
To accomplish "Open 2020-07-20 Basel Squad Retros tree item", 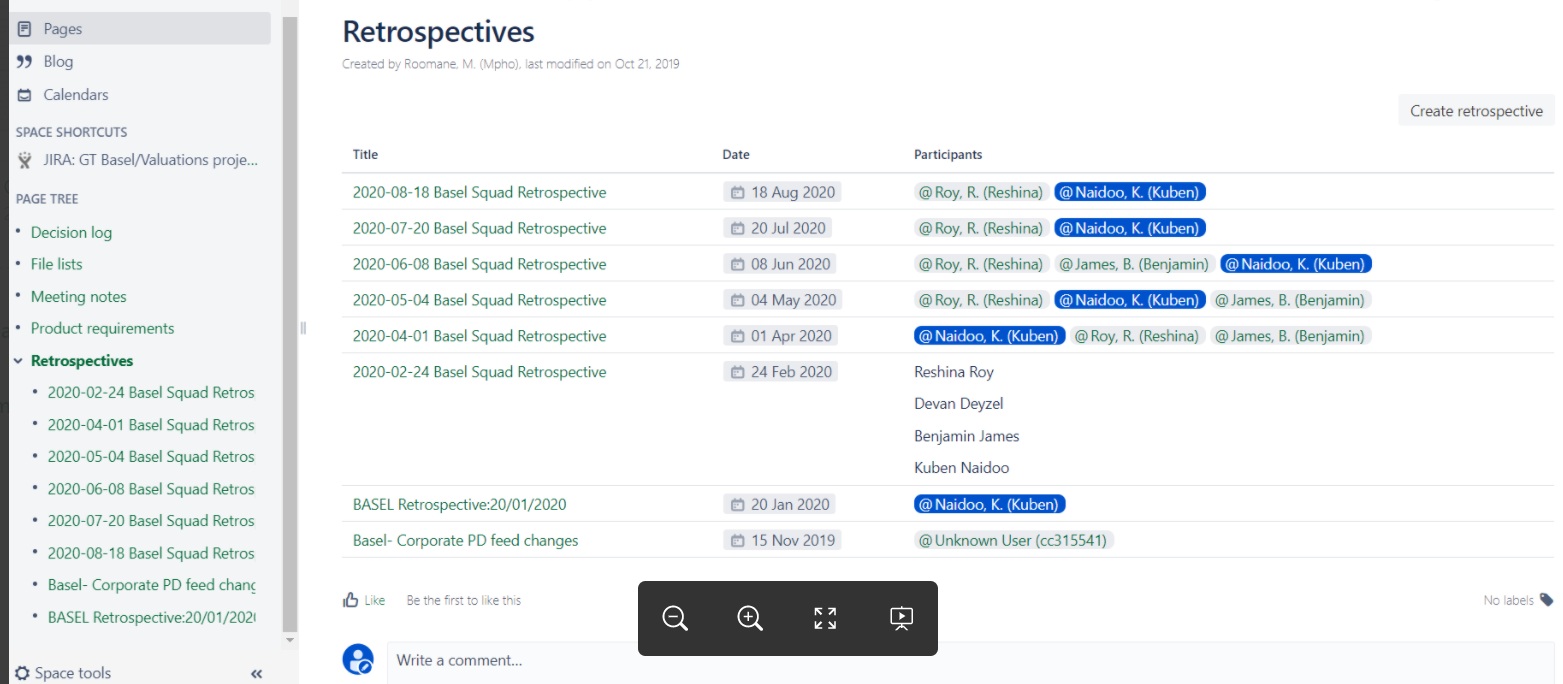I will tap(151, 521).
